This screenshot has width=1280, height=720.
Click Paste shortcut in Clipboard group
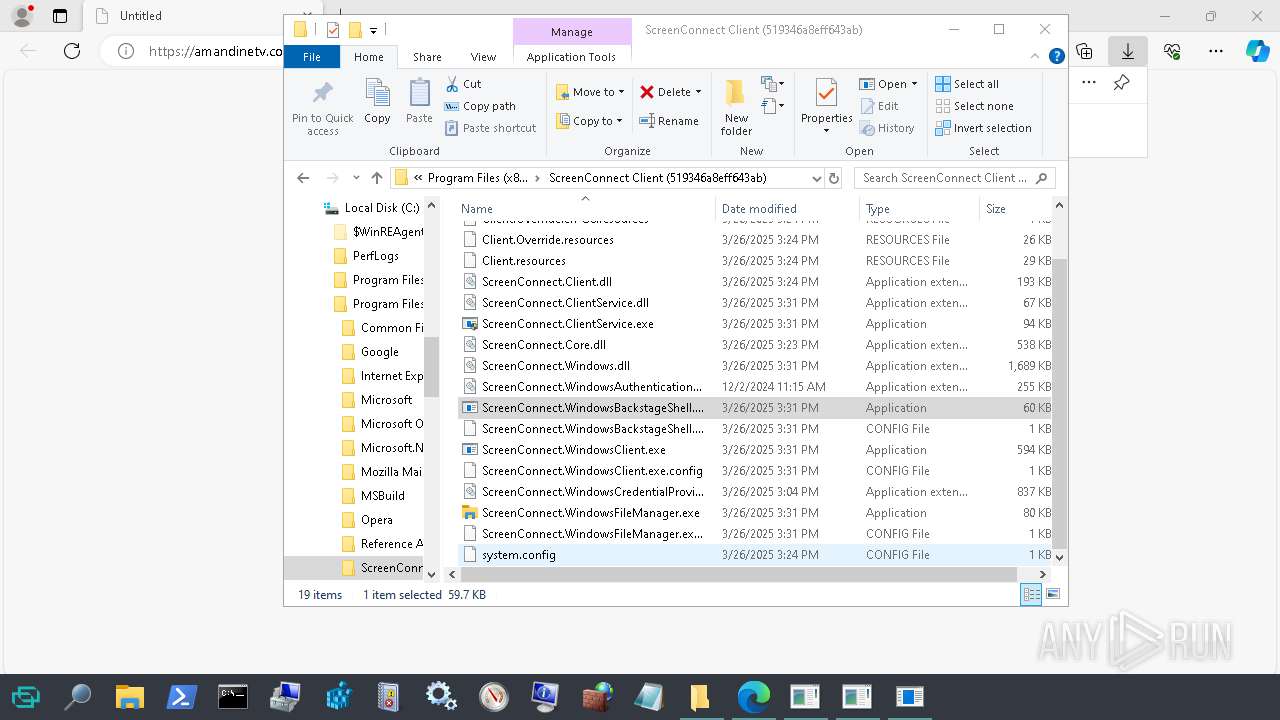pos(490,128)
